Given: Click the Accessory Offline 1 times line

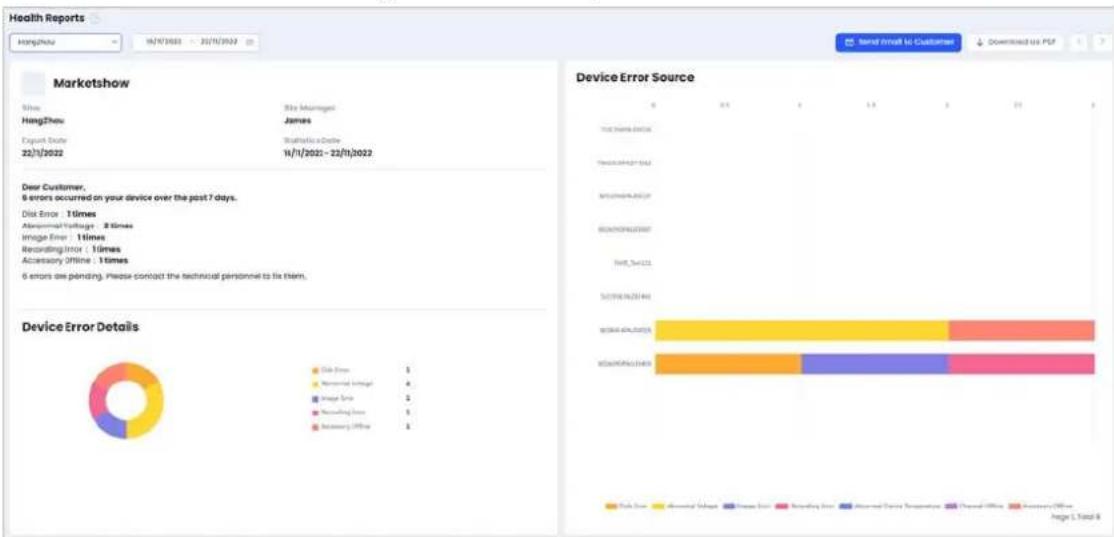Looking at the screenshot, I should point(74,260).
